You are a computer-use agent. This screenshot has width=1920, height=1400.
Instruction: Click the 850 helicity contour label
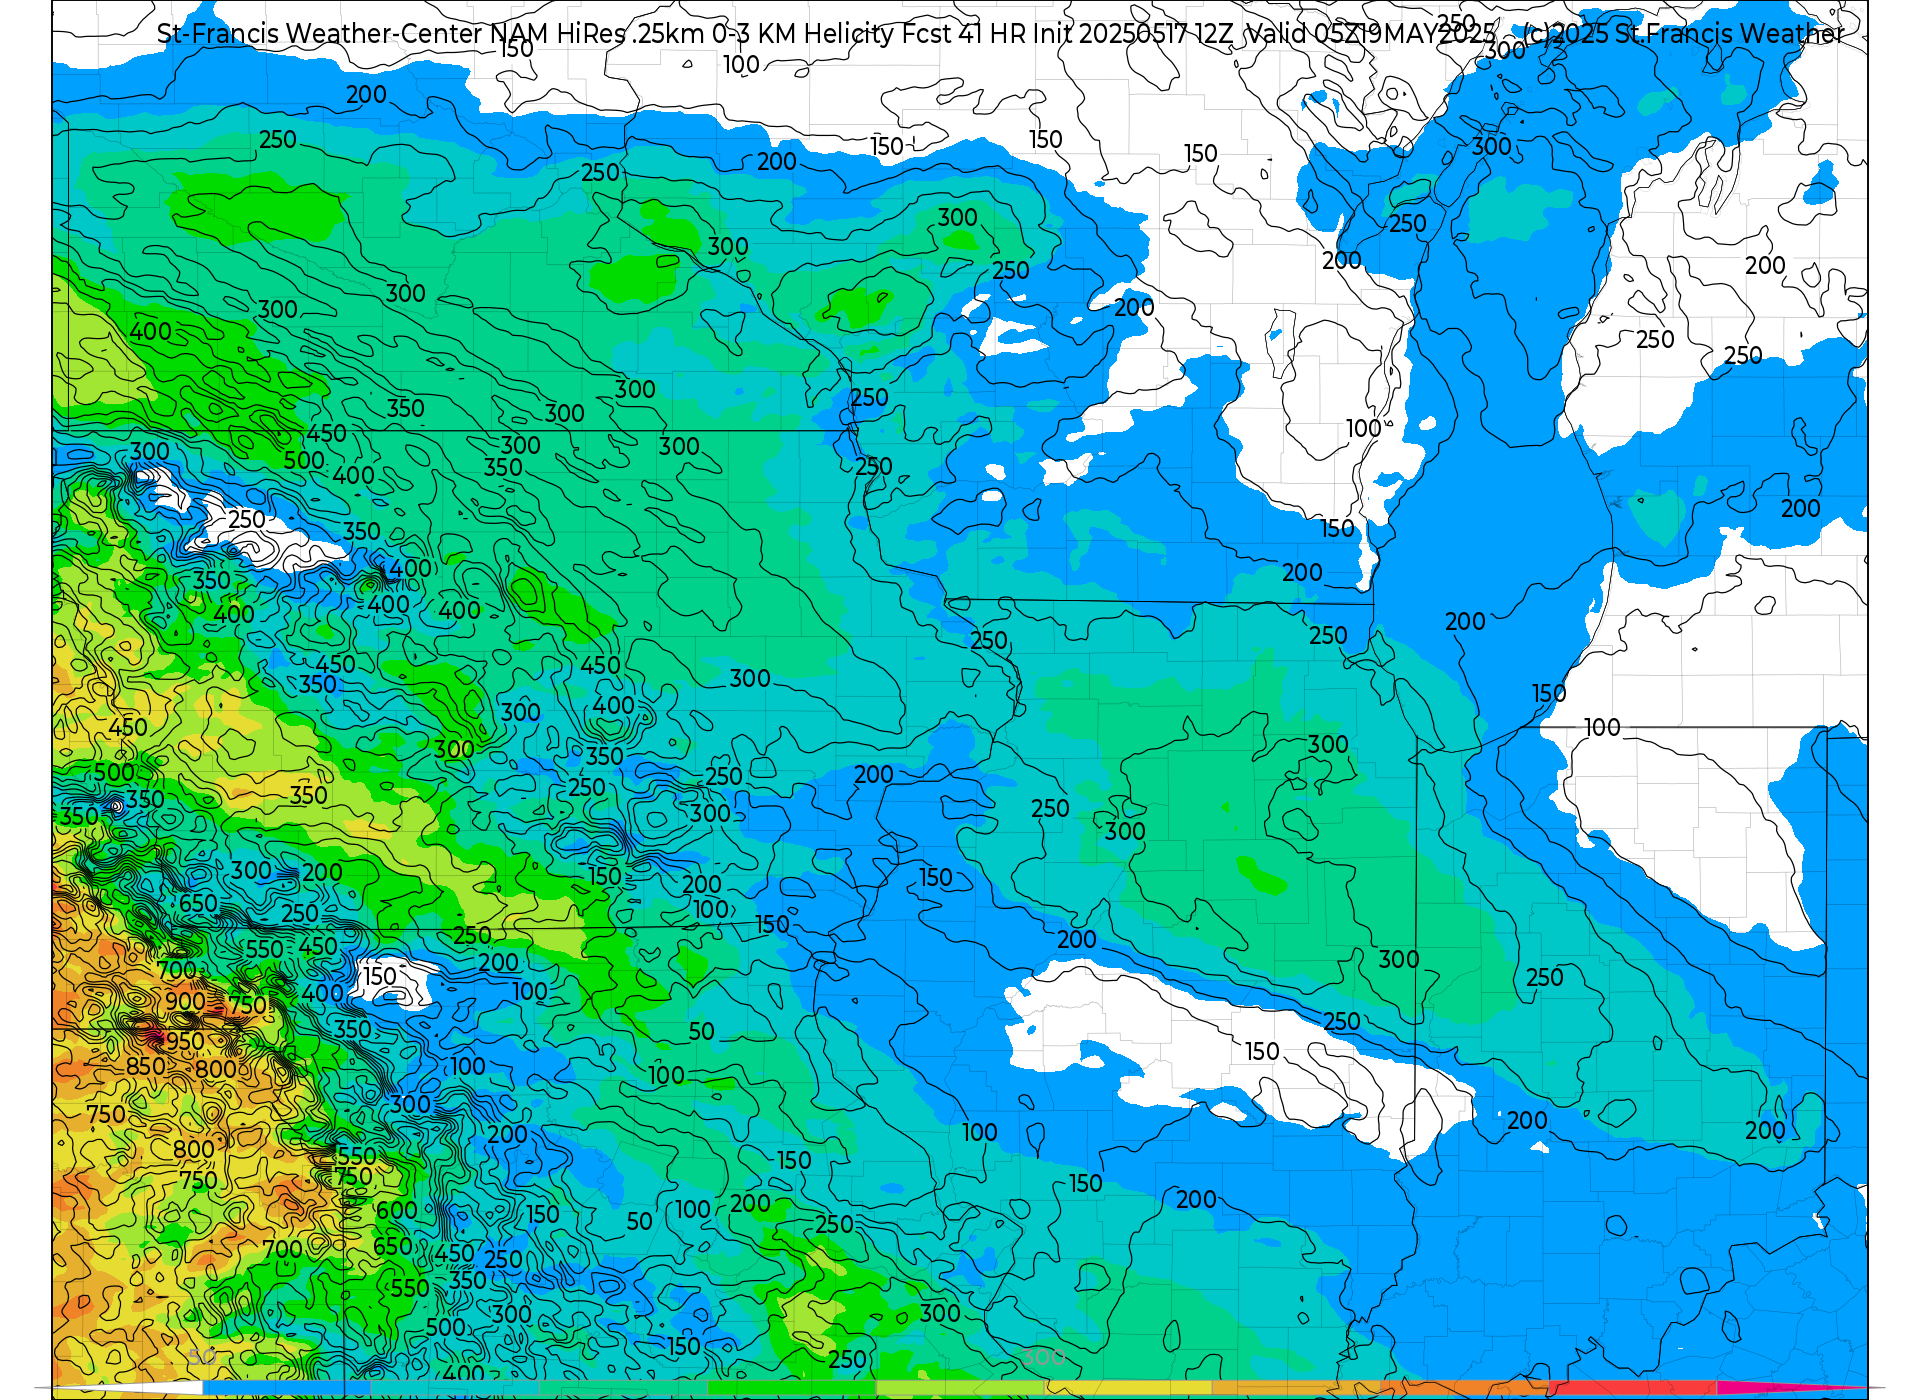click(x=146, y=1067)
